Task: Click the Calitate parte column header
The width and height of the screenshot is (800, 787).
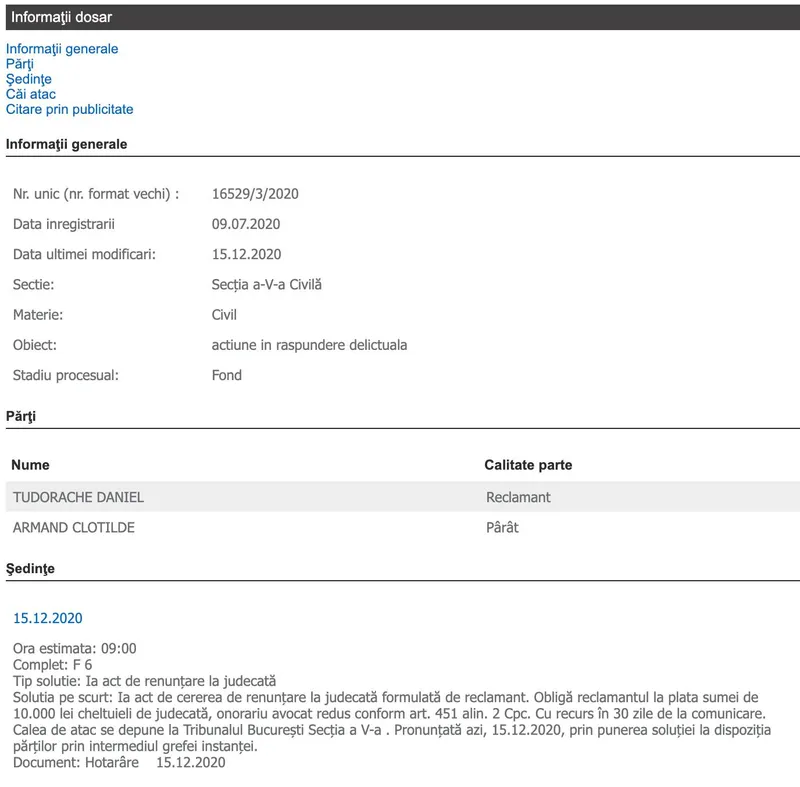Action: 528,465
